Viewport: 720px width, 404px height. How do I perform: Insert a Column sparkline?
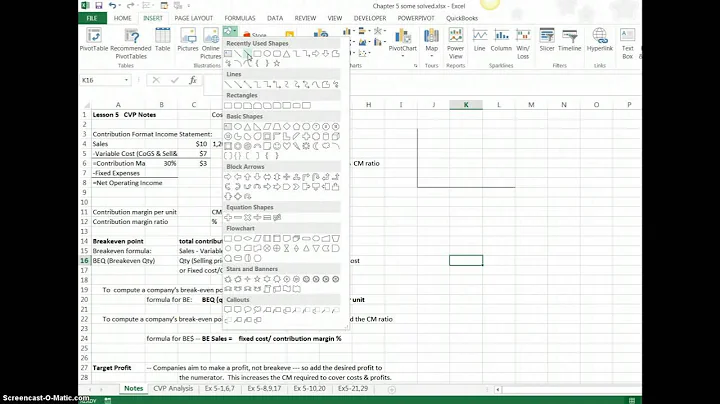501,40
